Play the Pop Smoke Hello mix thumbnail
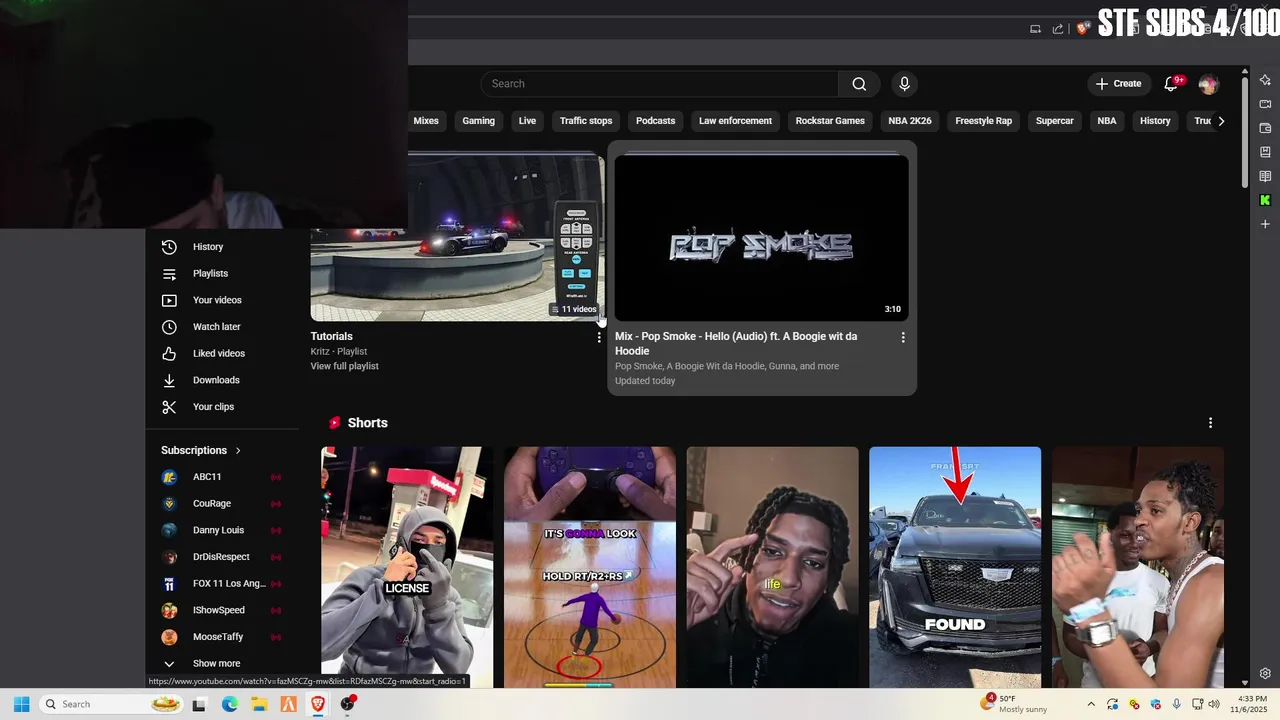 762,238
